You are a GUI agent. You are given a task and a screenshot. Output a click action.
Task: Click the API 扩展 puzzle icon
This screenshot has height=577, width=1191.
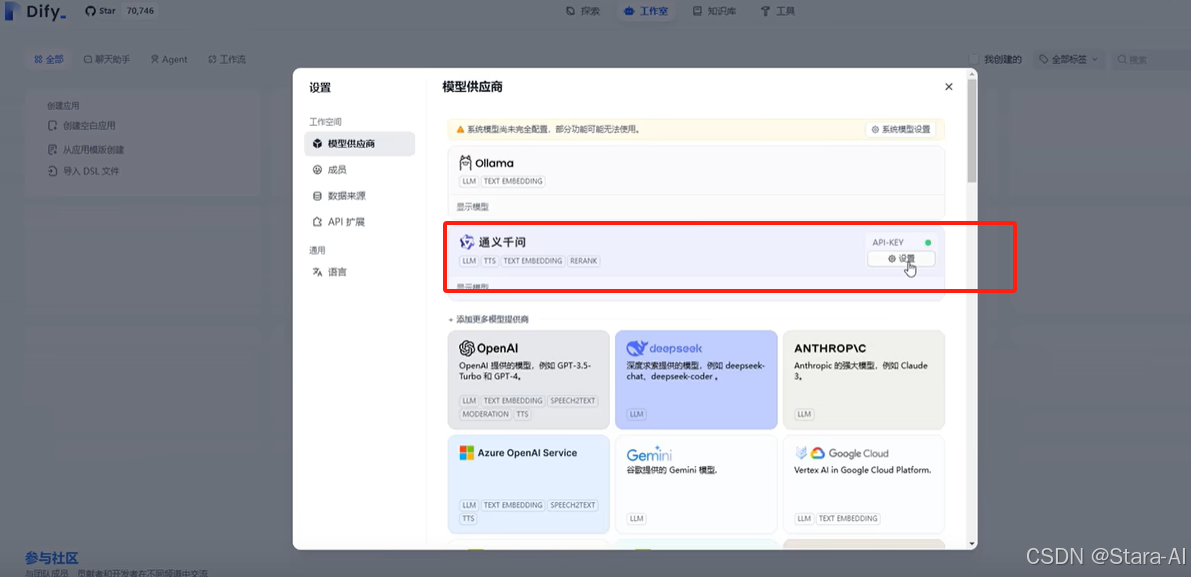(x=317, y=222)
